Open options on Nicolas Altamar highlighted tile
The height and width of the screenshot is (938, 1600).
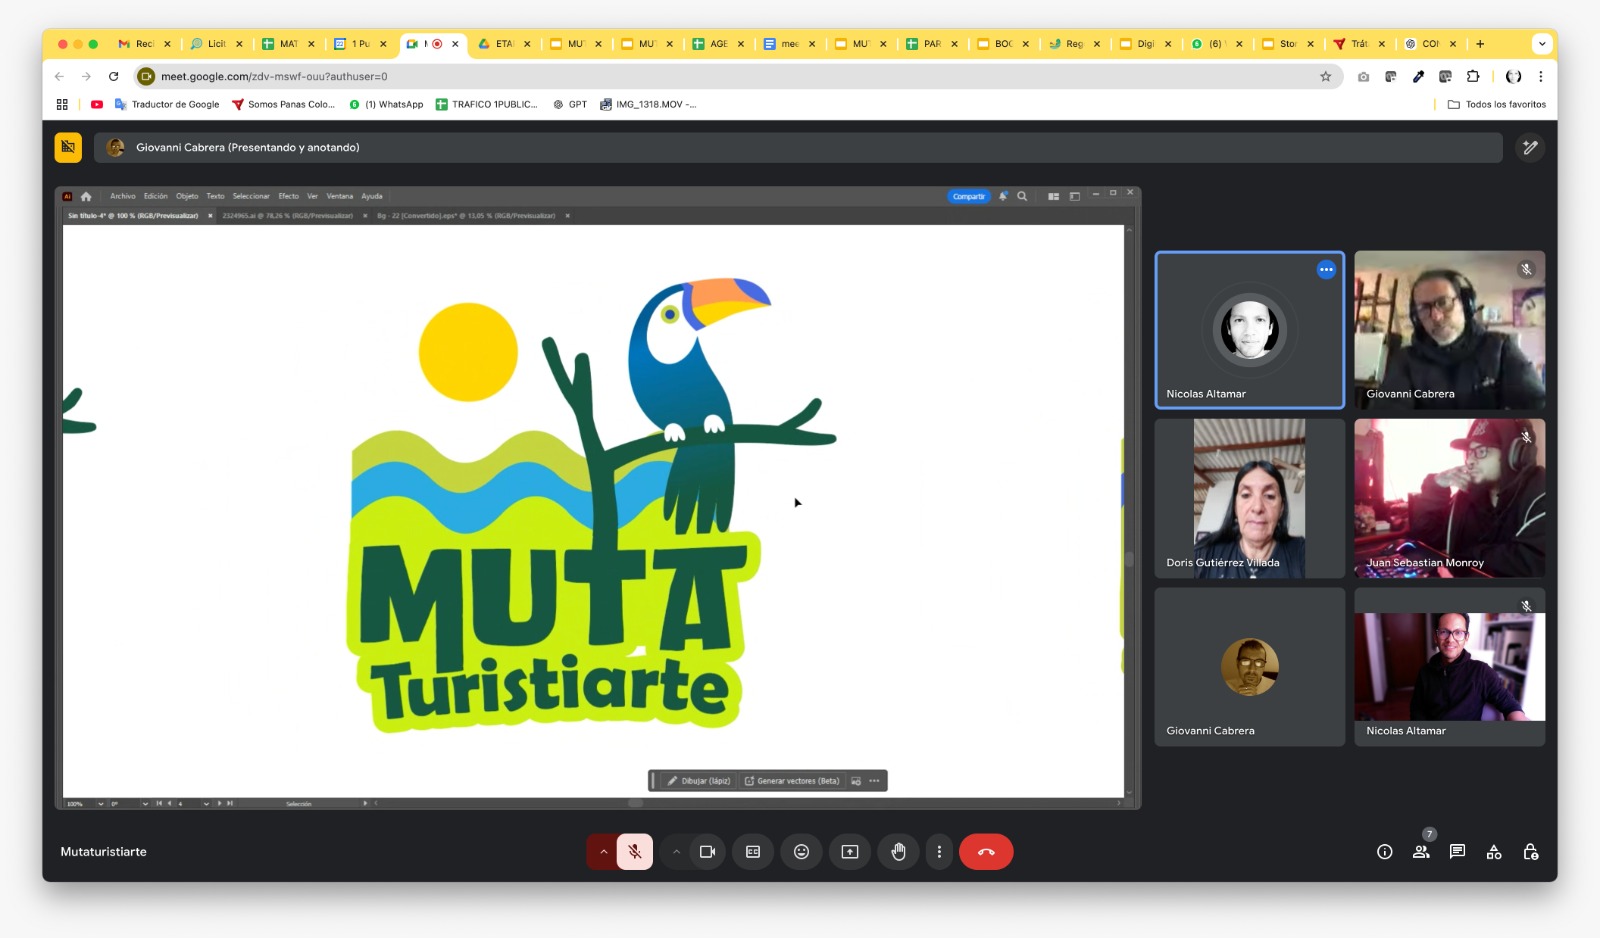click(x=1326, y=269)
